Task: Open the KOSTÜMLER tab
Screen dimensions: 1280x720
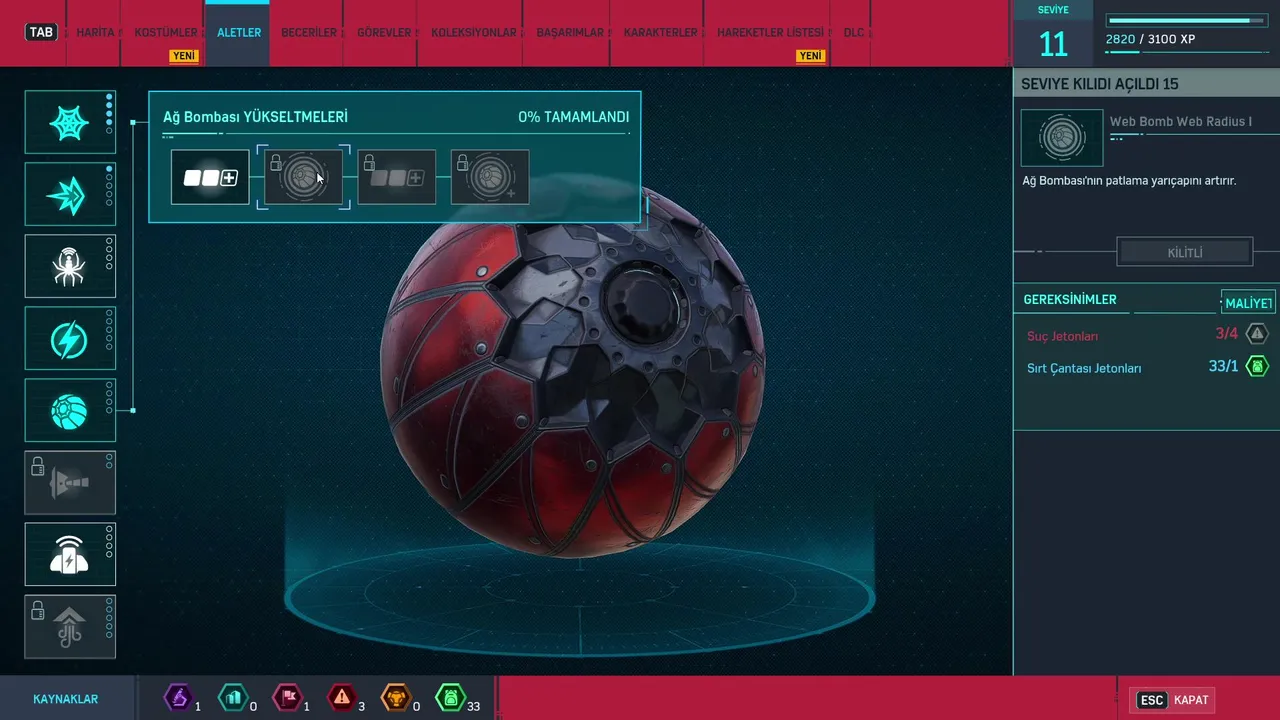Action: 166,33
